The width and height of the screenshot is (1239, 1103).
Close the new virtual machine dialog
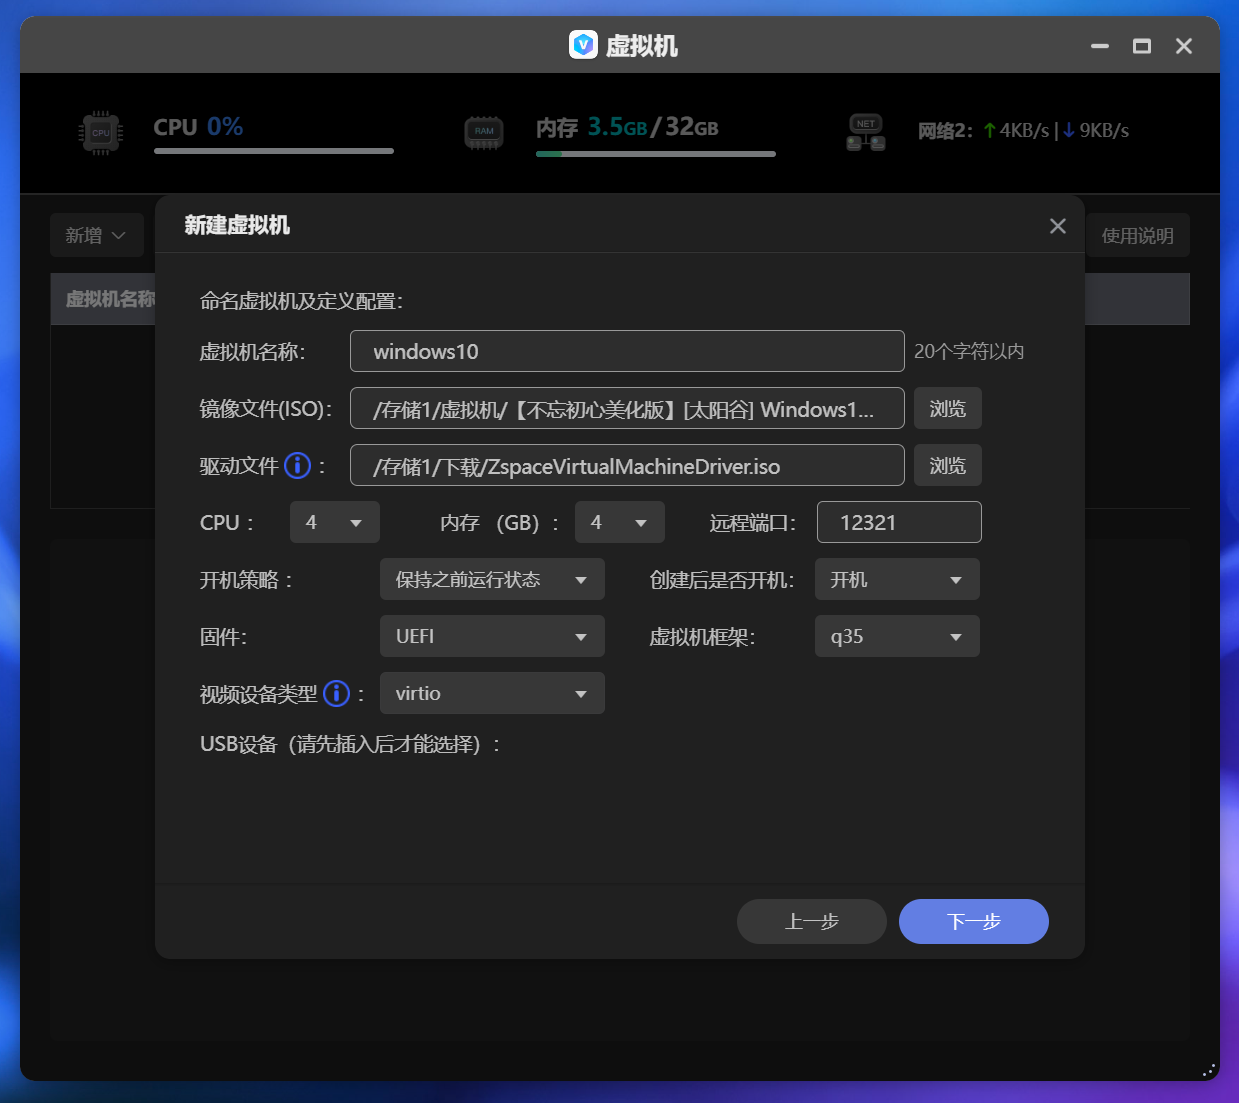1058,226
